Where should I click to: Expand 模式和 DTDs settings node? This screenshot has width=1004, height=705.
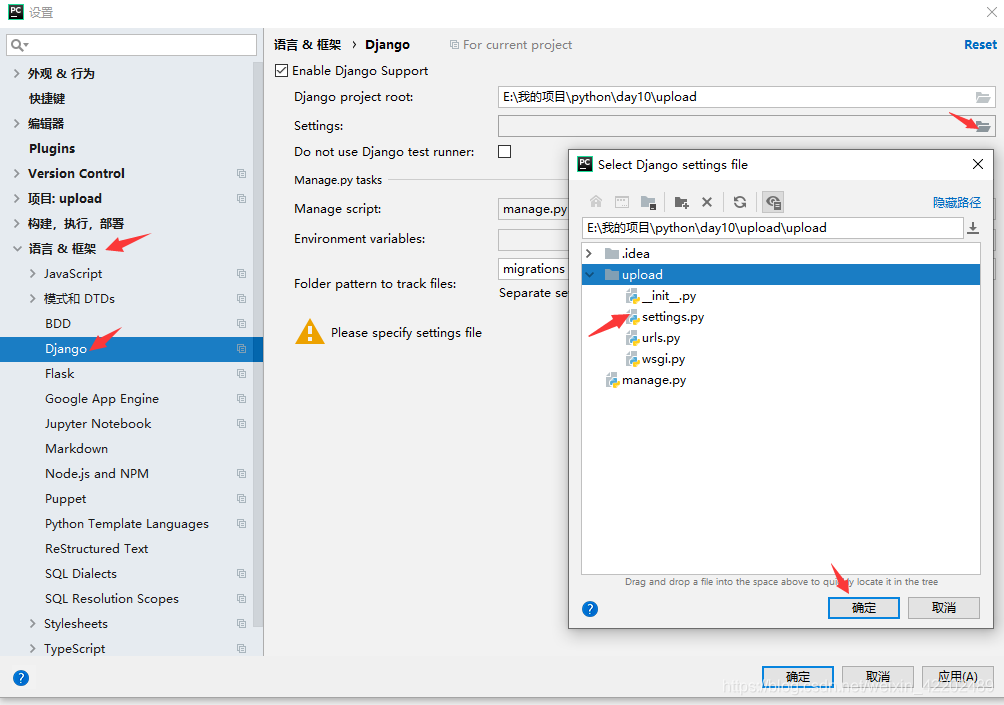click(33, 298)
